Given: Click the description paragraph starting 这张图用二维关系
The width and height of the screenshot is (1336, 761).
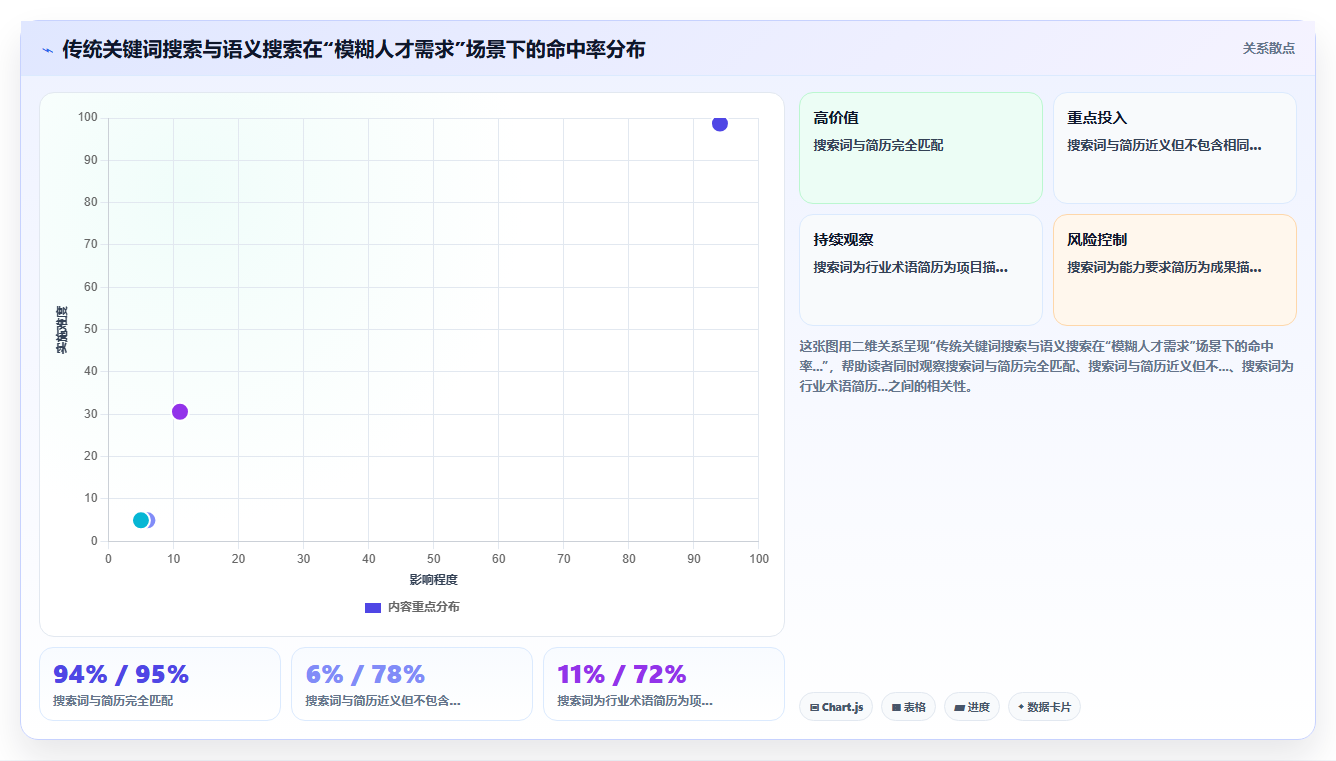Looking at the screenshot, I should (x=1047, y=366).
